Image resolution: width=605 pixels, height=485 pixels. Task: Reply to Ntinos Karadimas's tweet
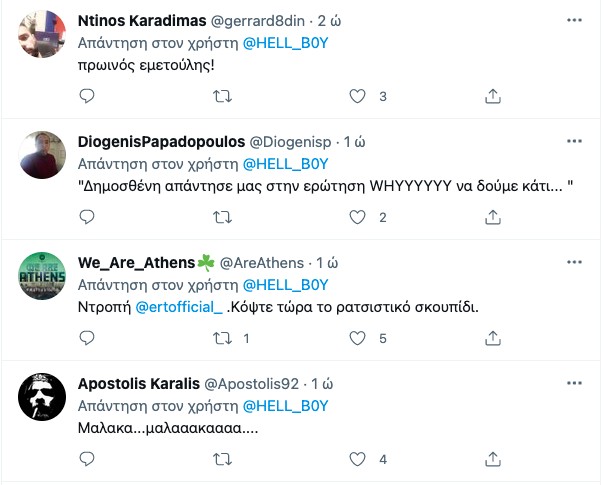tap(87, 96)
